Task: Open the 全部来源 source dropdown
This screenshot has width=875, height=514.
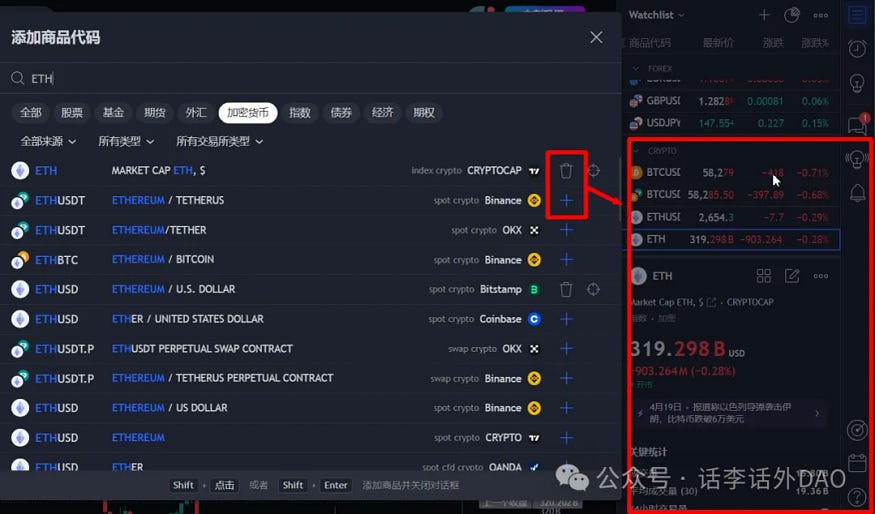Action: tap(48, 142)
